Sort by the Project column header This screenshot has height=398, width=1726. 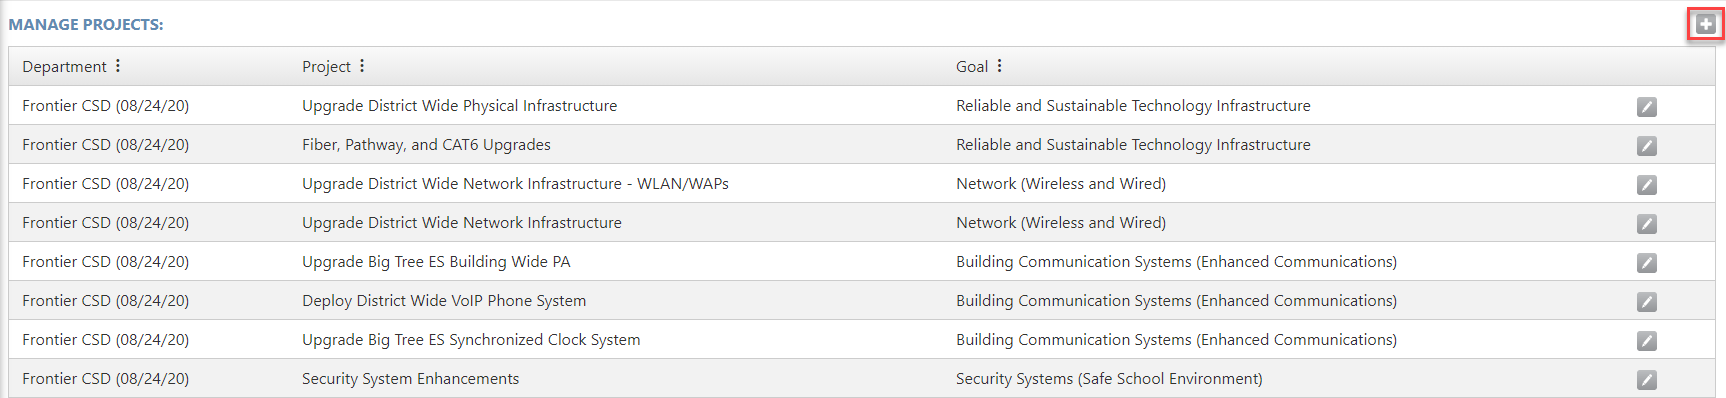[326, 67]
